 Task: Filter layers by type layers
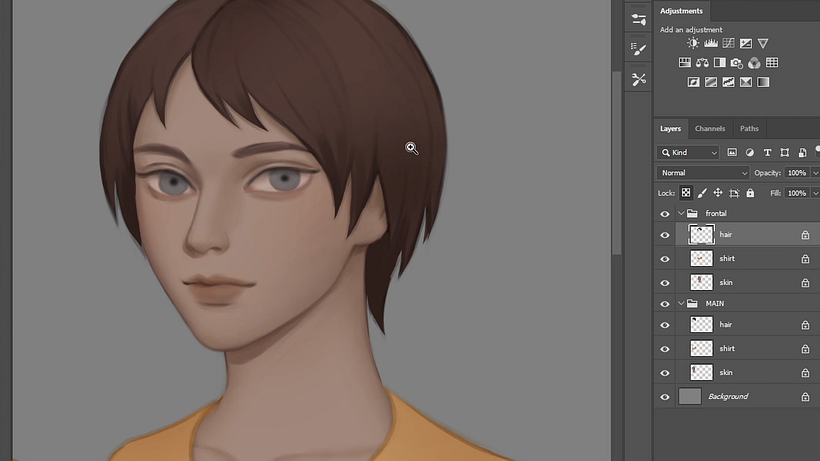pyautogui.click(x=767, y=153)
